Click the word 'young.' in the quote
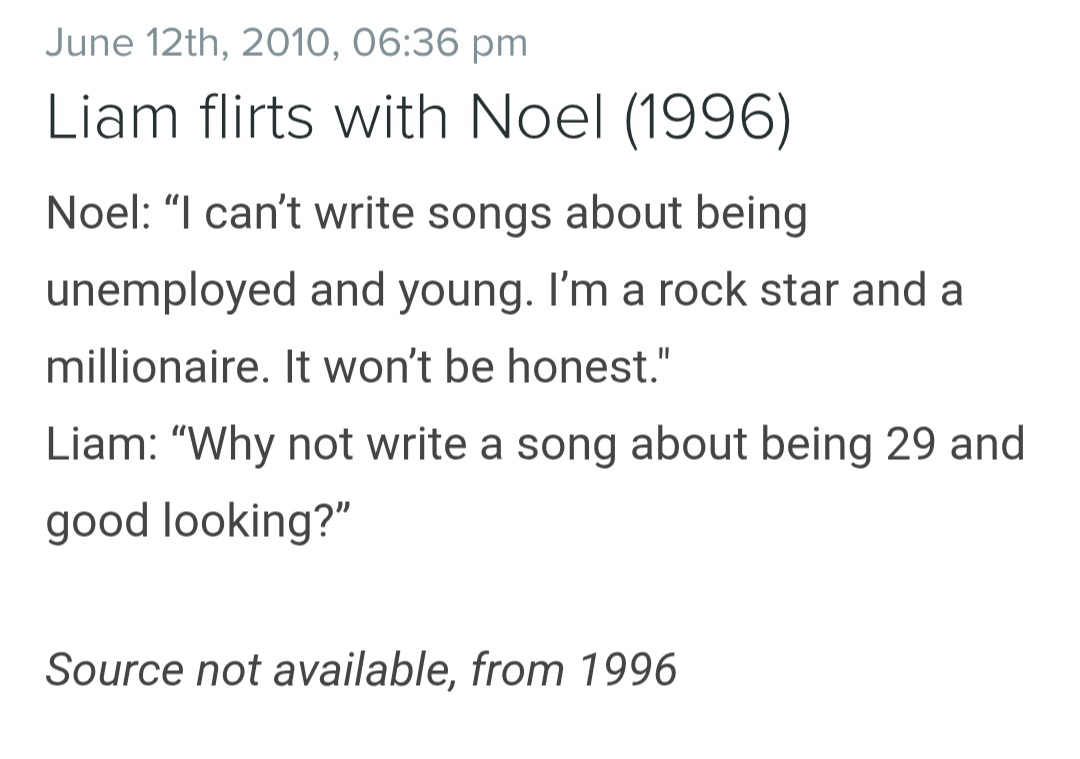This screenshot has width=1080, height=759. pos(466,292)
